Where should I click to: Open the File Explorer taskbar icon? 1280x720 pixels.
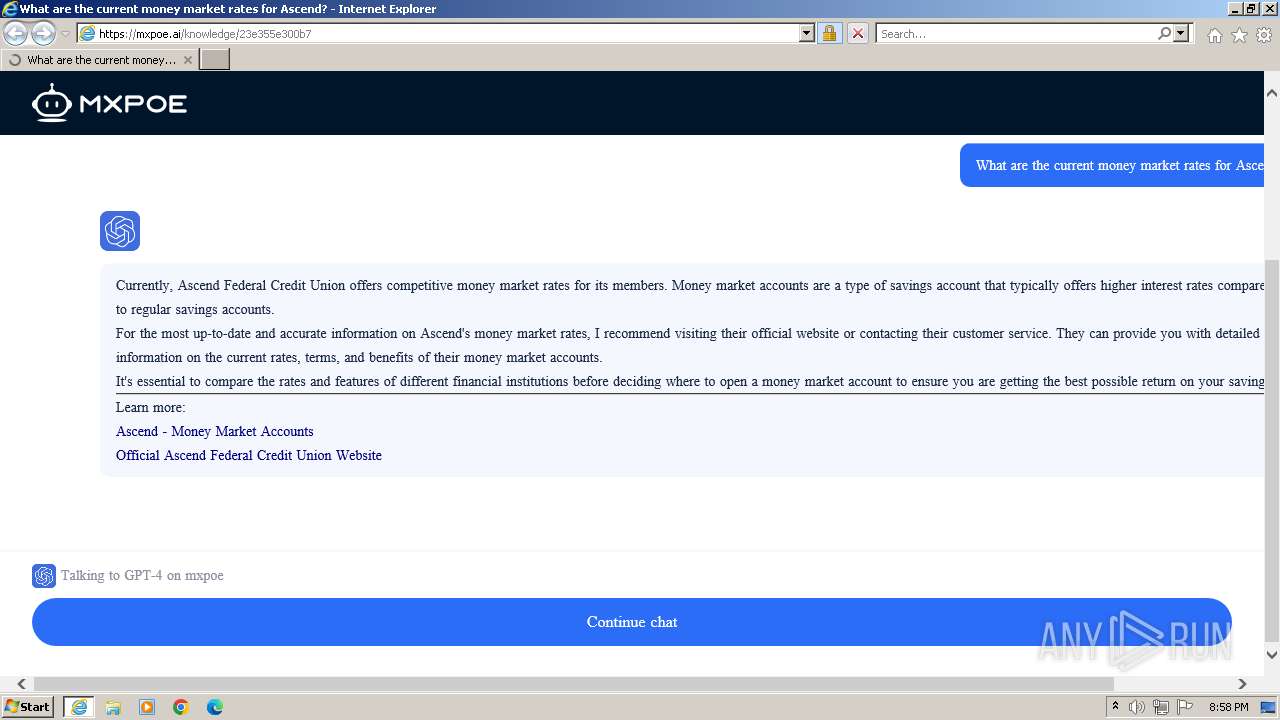point(113,707)
